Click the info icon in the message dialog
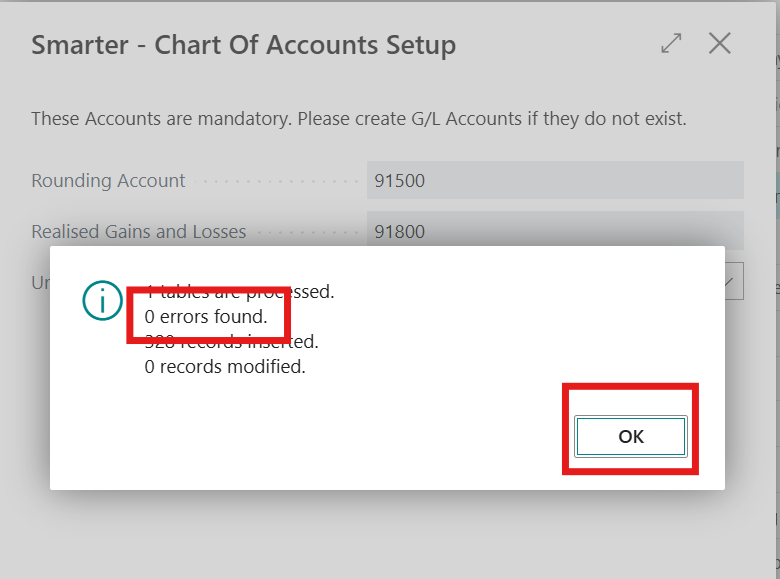This screenshot has height=579, width=780. coord(102,300)
